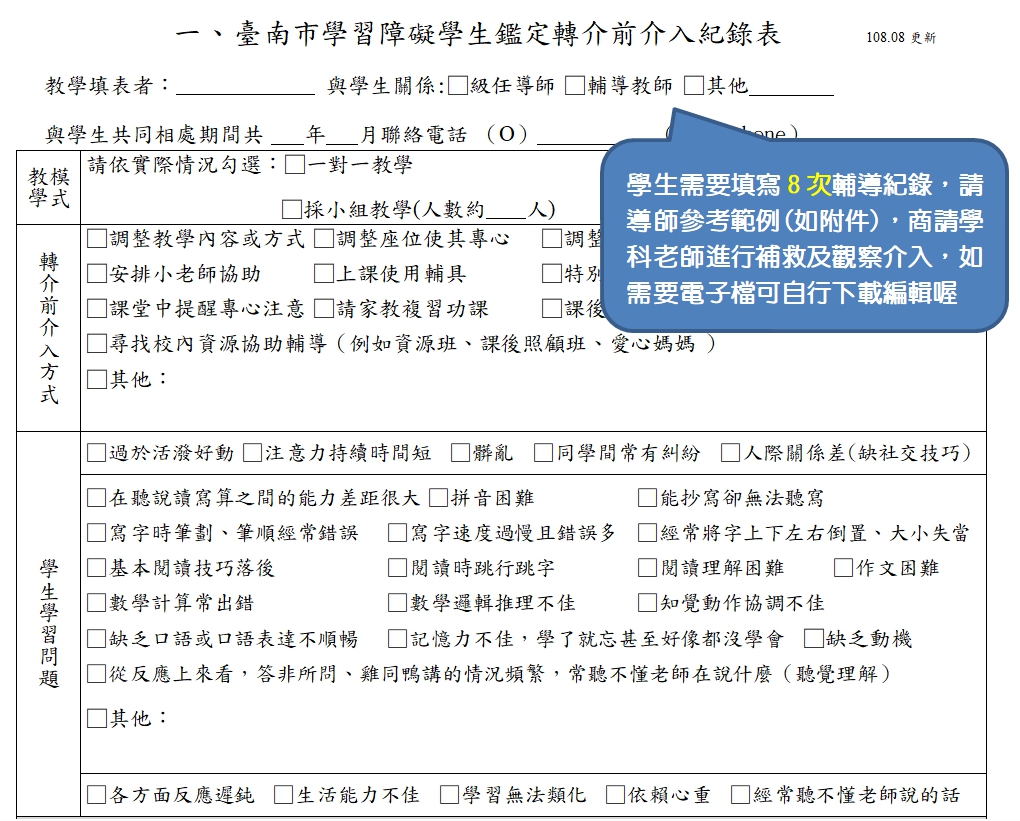Tick 基本閱讀技巧落後 checkbox

pyautogui.click(x=97, y=568)
